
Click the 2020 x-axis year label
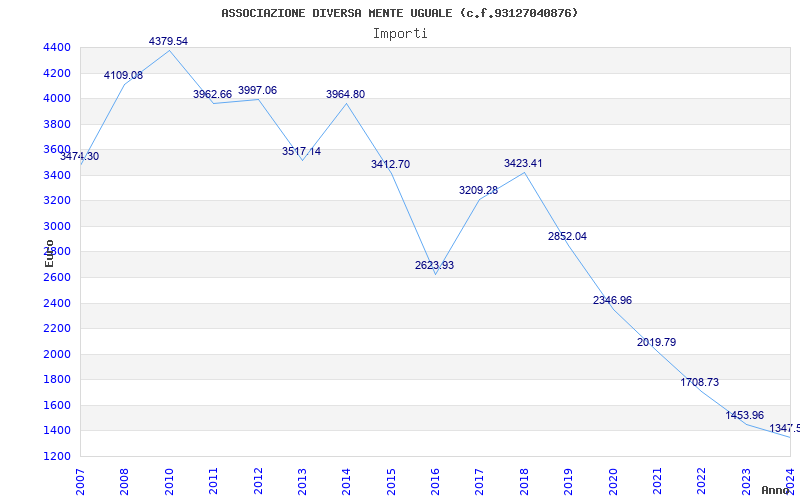point(613,481)
